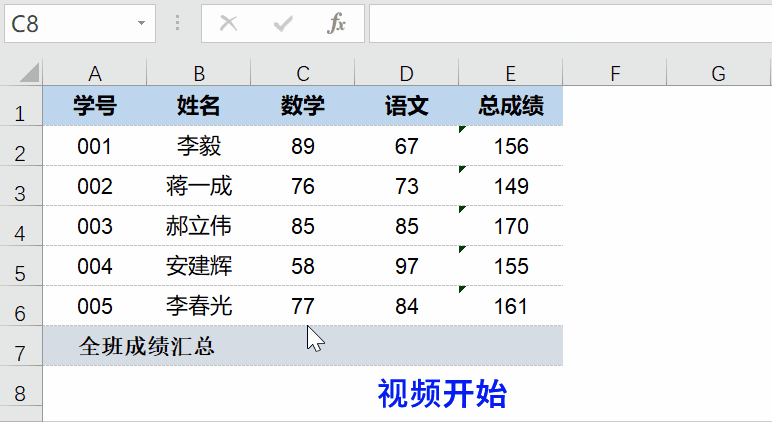Select the total score cell 149
772x422 pixels.
[x=511, y=186]
